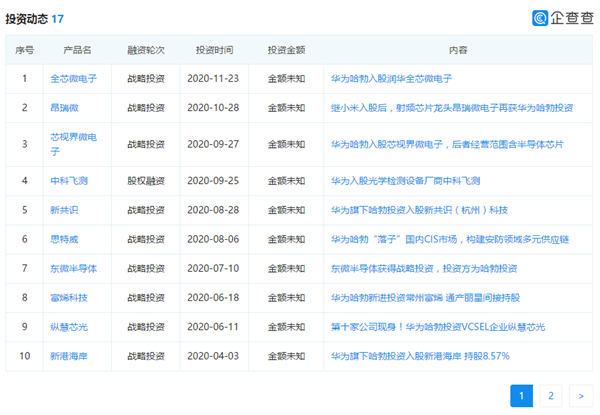
Task: Open article 东微半导体获得战略投资
Action: pyautogui.click(x=424, y=269)
